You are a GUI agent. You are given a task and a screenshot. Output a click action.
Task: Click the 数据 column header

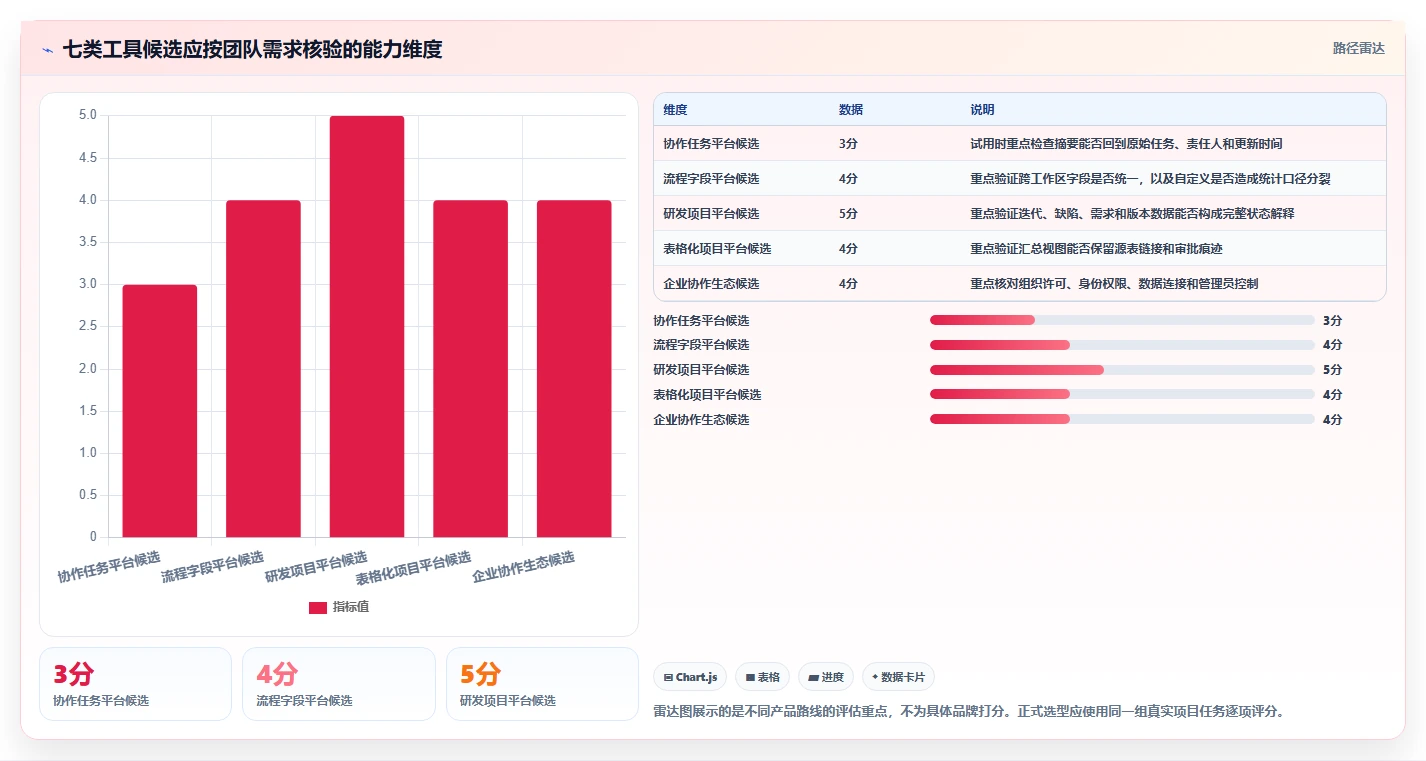tap(851, 110)
